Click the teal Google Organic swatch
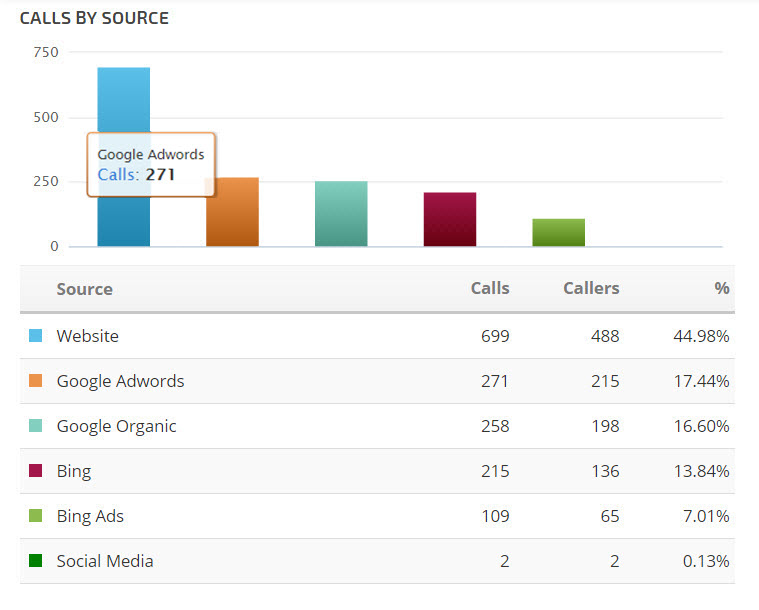Image resolution: width=759 pixels, height=610 pixels. 36,426
